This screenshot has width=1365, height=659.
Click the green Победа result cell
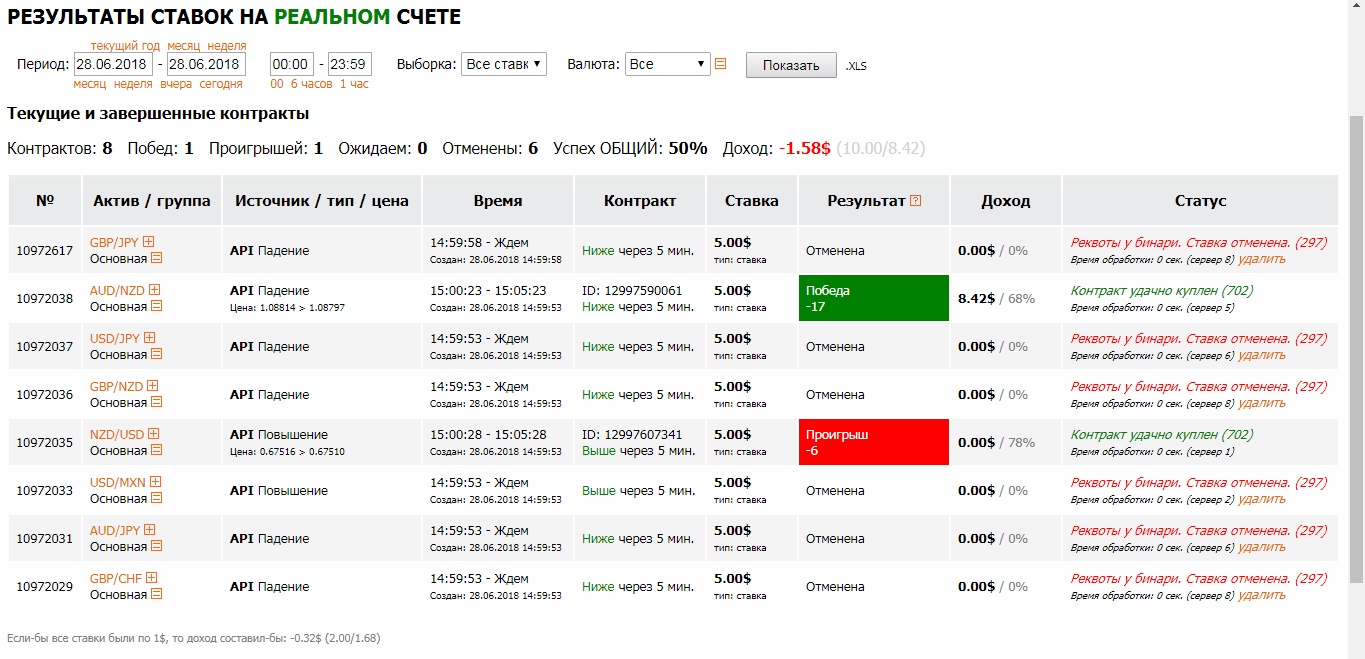pos(874,298)
